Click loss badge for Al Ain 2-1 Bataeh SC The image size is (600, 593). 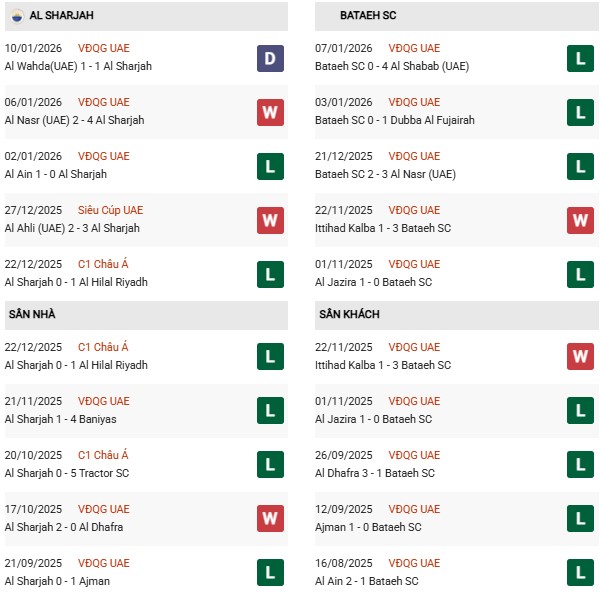pos(580,572)
